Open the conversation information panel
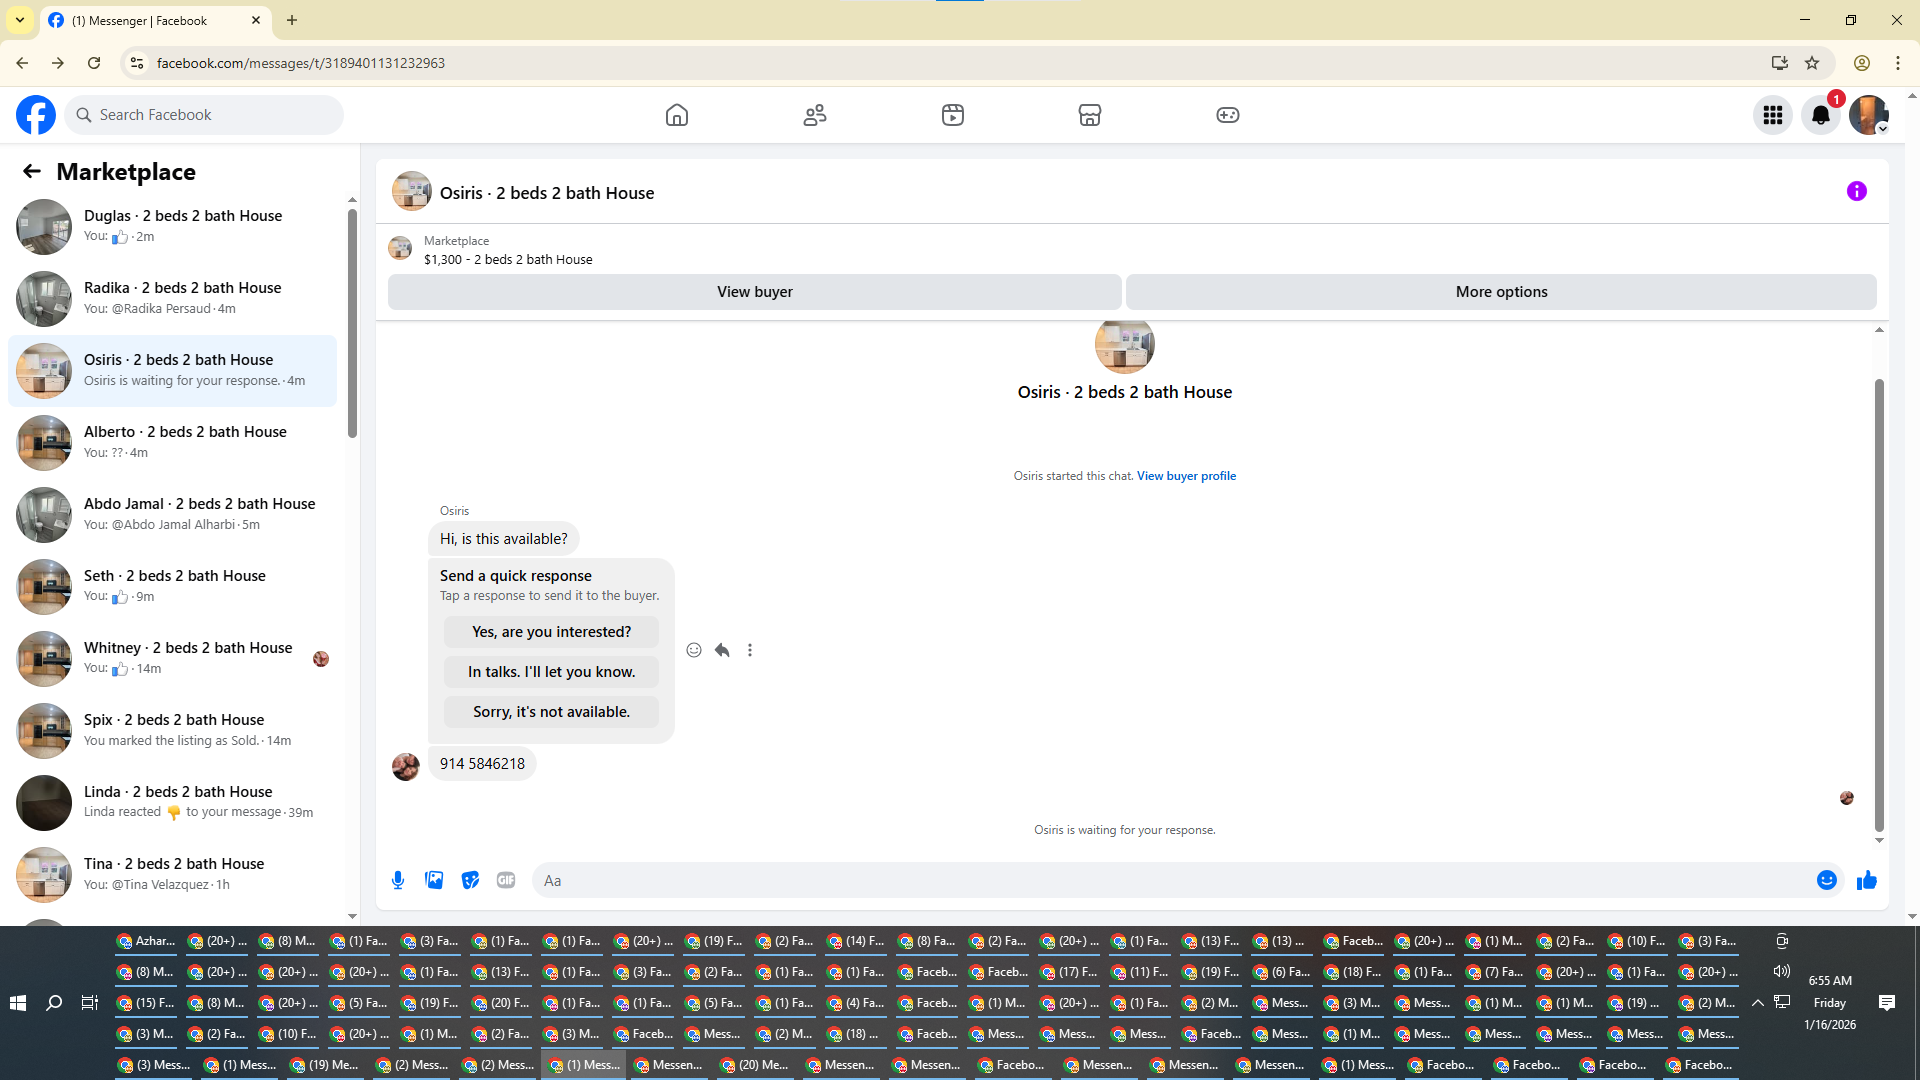 (1856, 191)
